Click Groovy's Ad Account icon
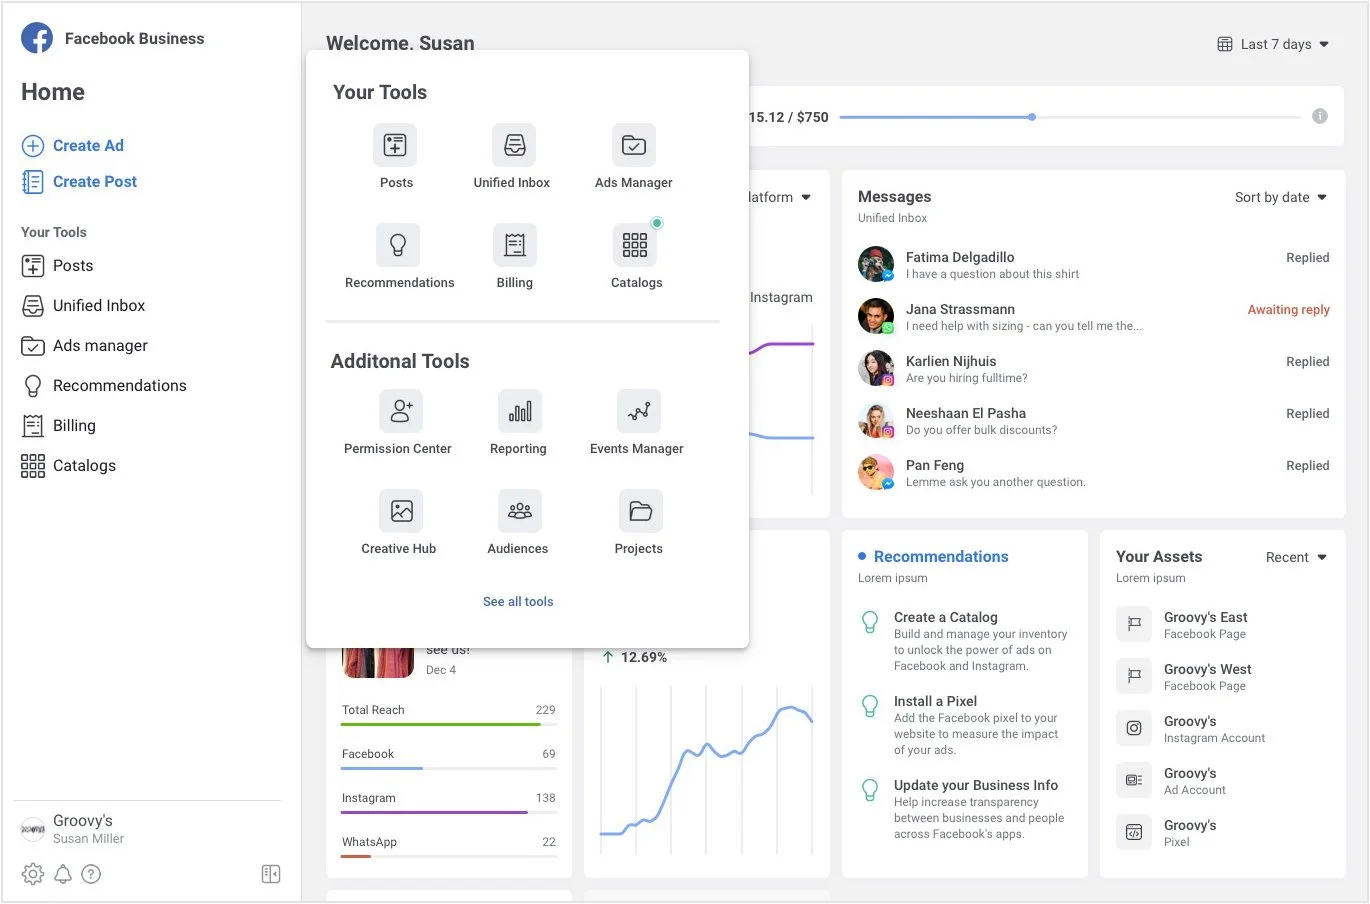Screen dimensions: 1370x904 click(x=1134, y=780)
